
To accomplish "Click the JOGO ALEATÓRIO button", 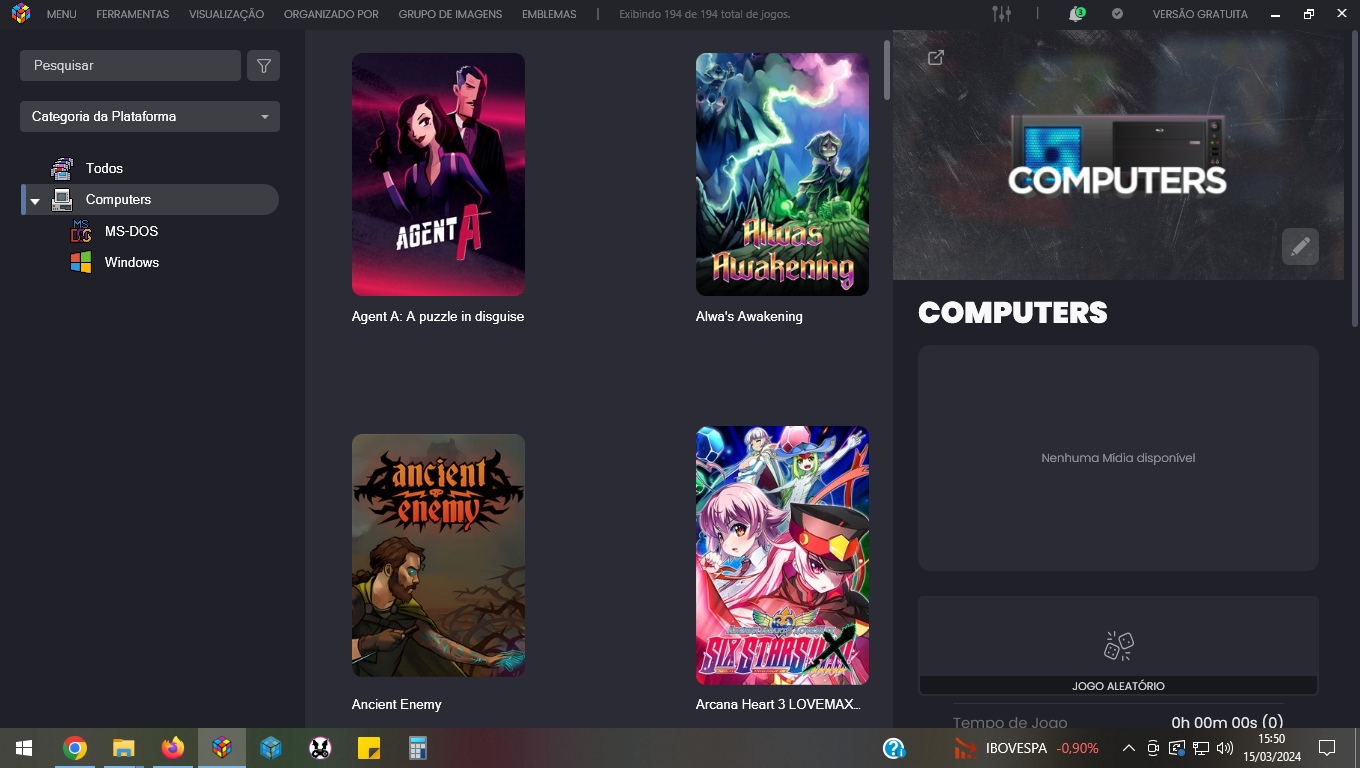I will coord(1118,686).
